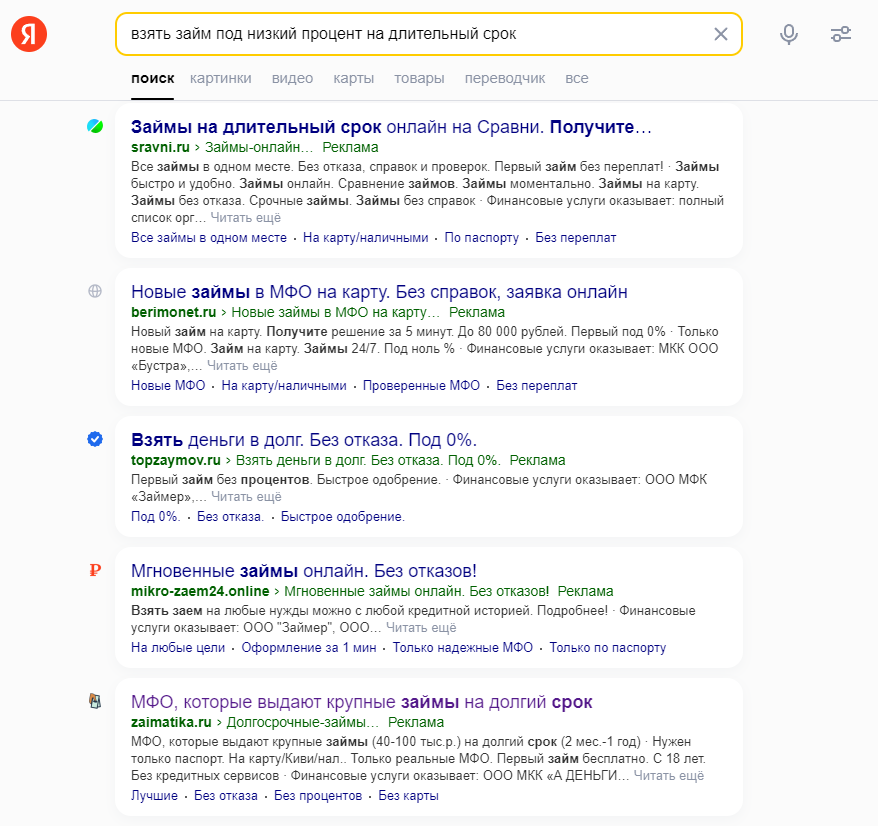Switch to the «товары» tab
The image size is (878, 826).
click(419, 78)
